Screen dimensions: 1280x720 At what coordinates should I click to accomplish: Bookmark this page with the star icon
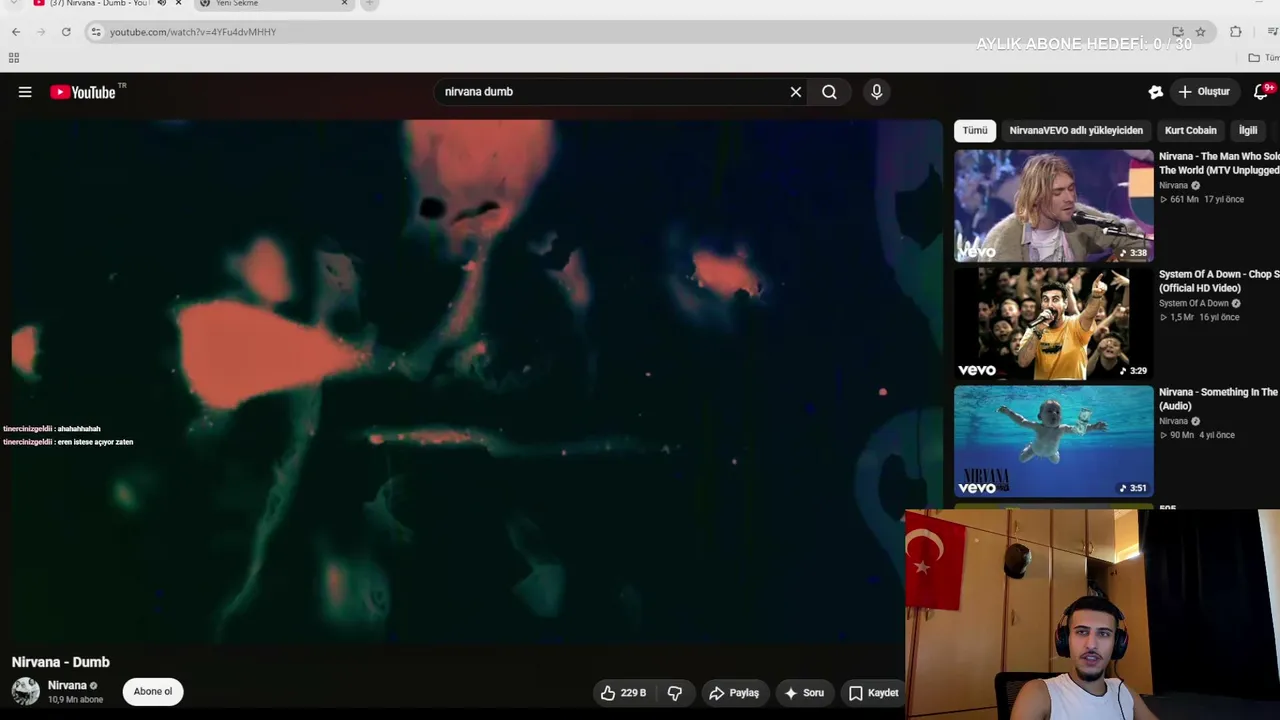pyautogui.click(x=1200, y=32)
